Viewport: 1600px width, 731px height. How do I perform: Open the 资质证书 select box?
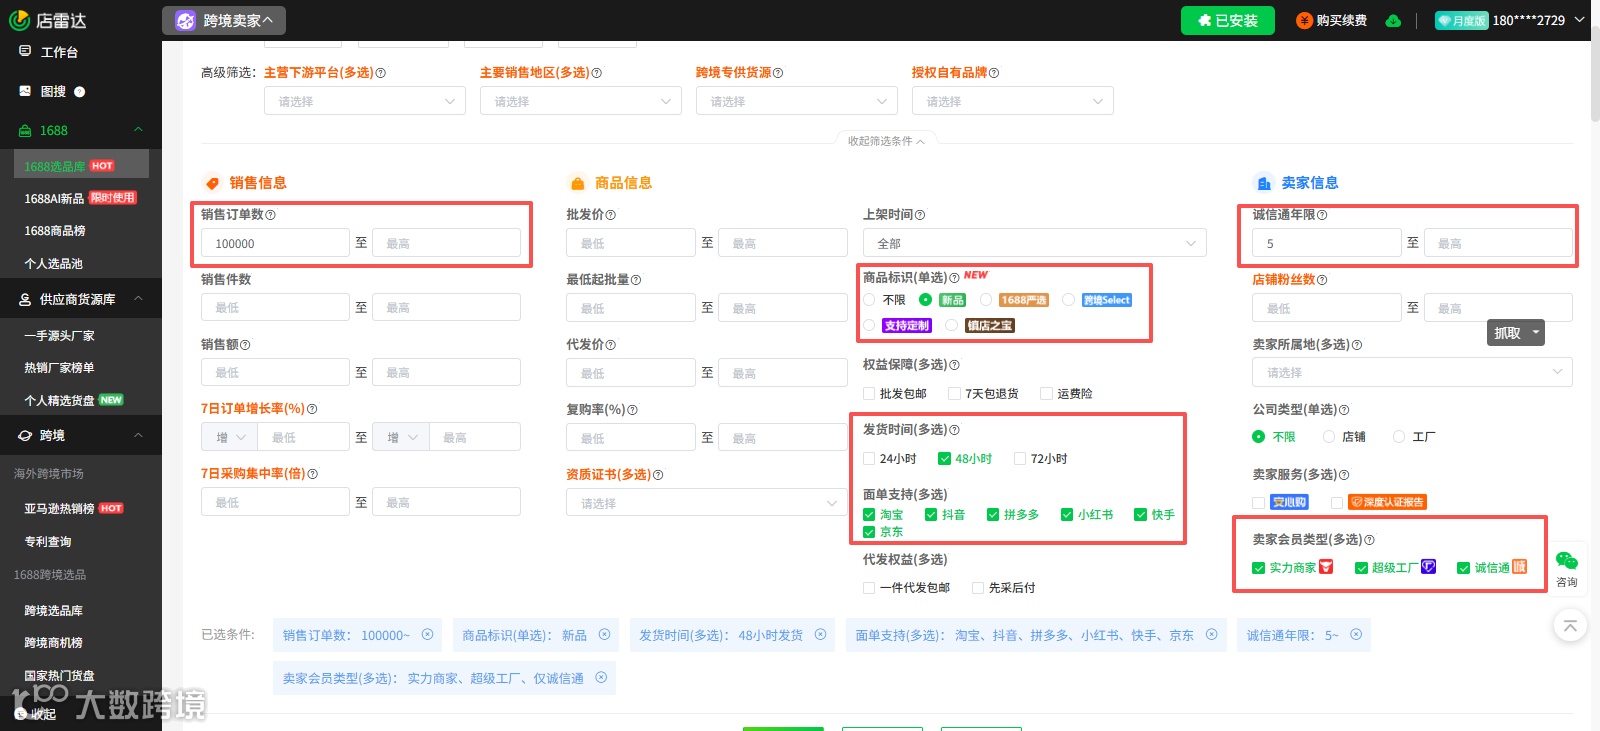pyautogui.click(x=707, y=503)
